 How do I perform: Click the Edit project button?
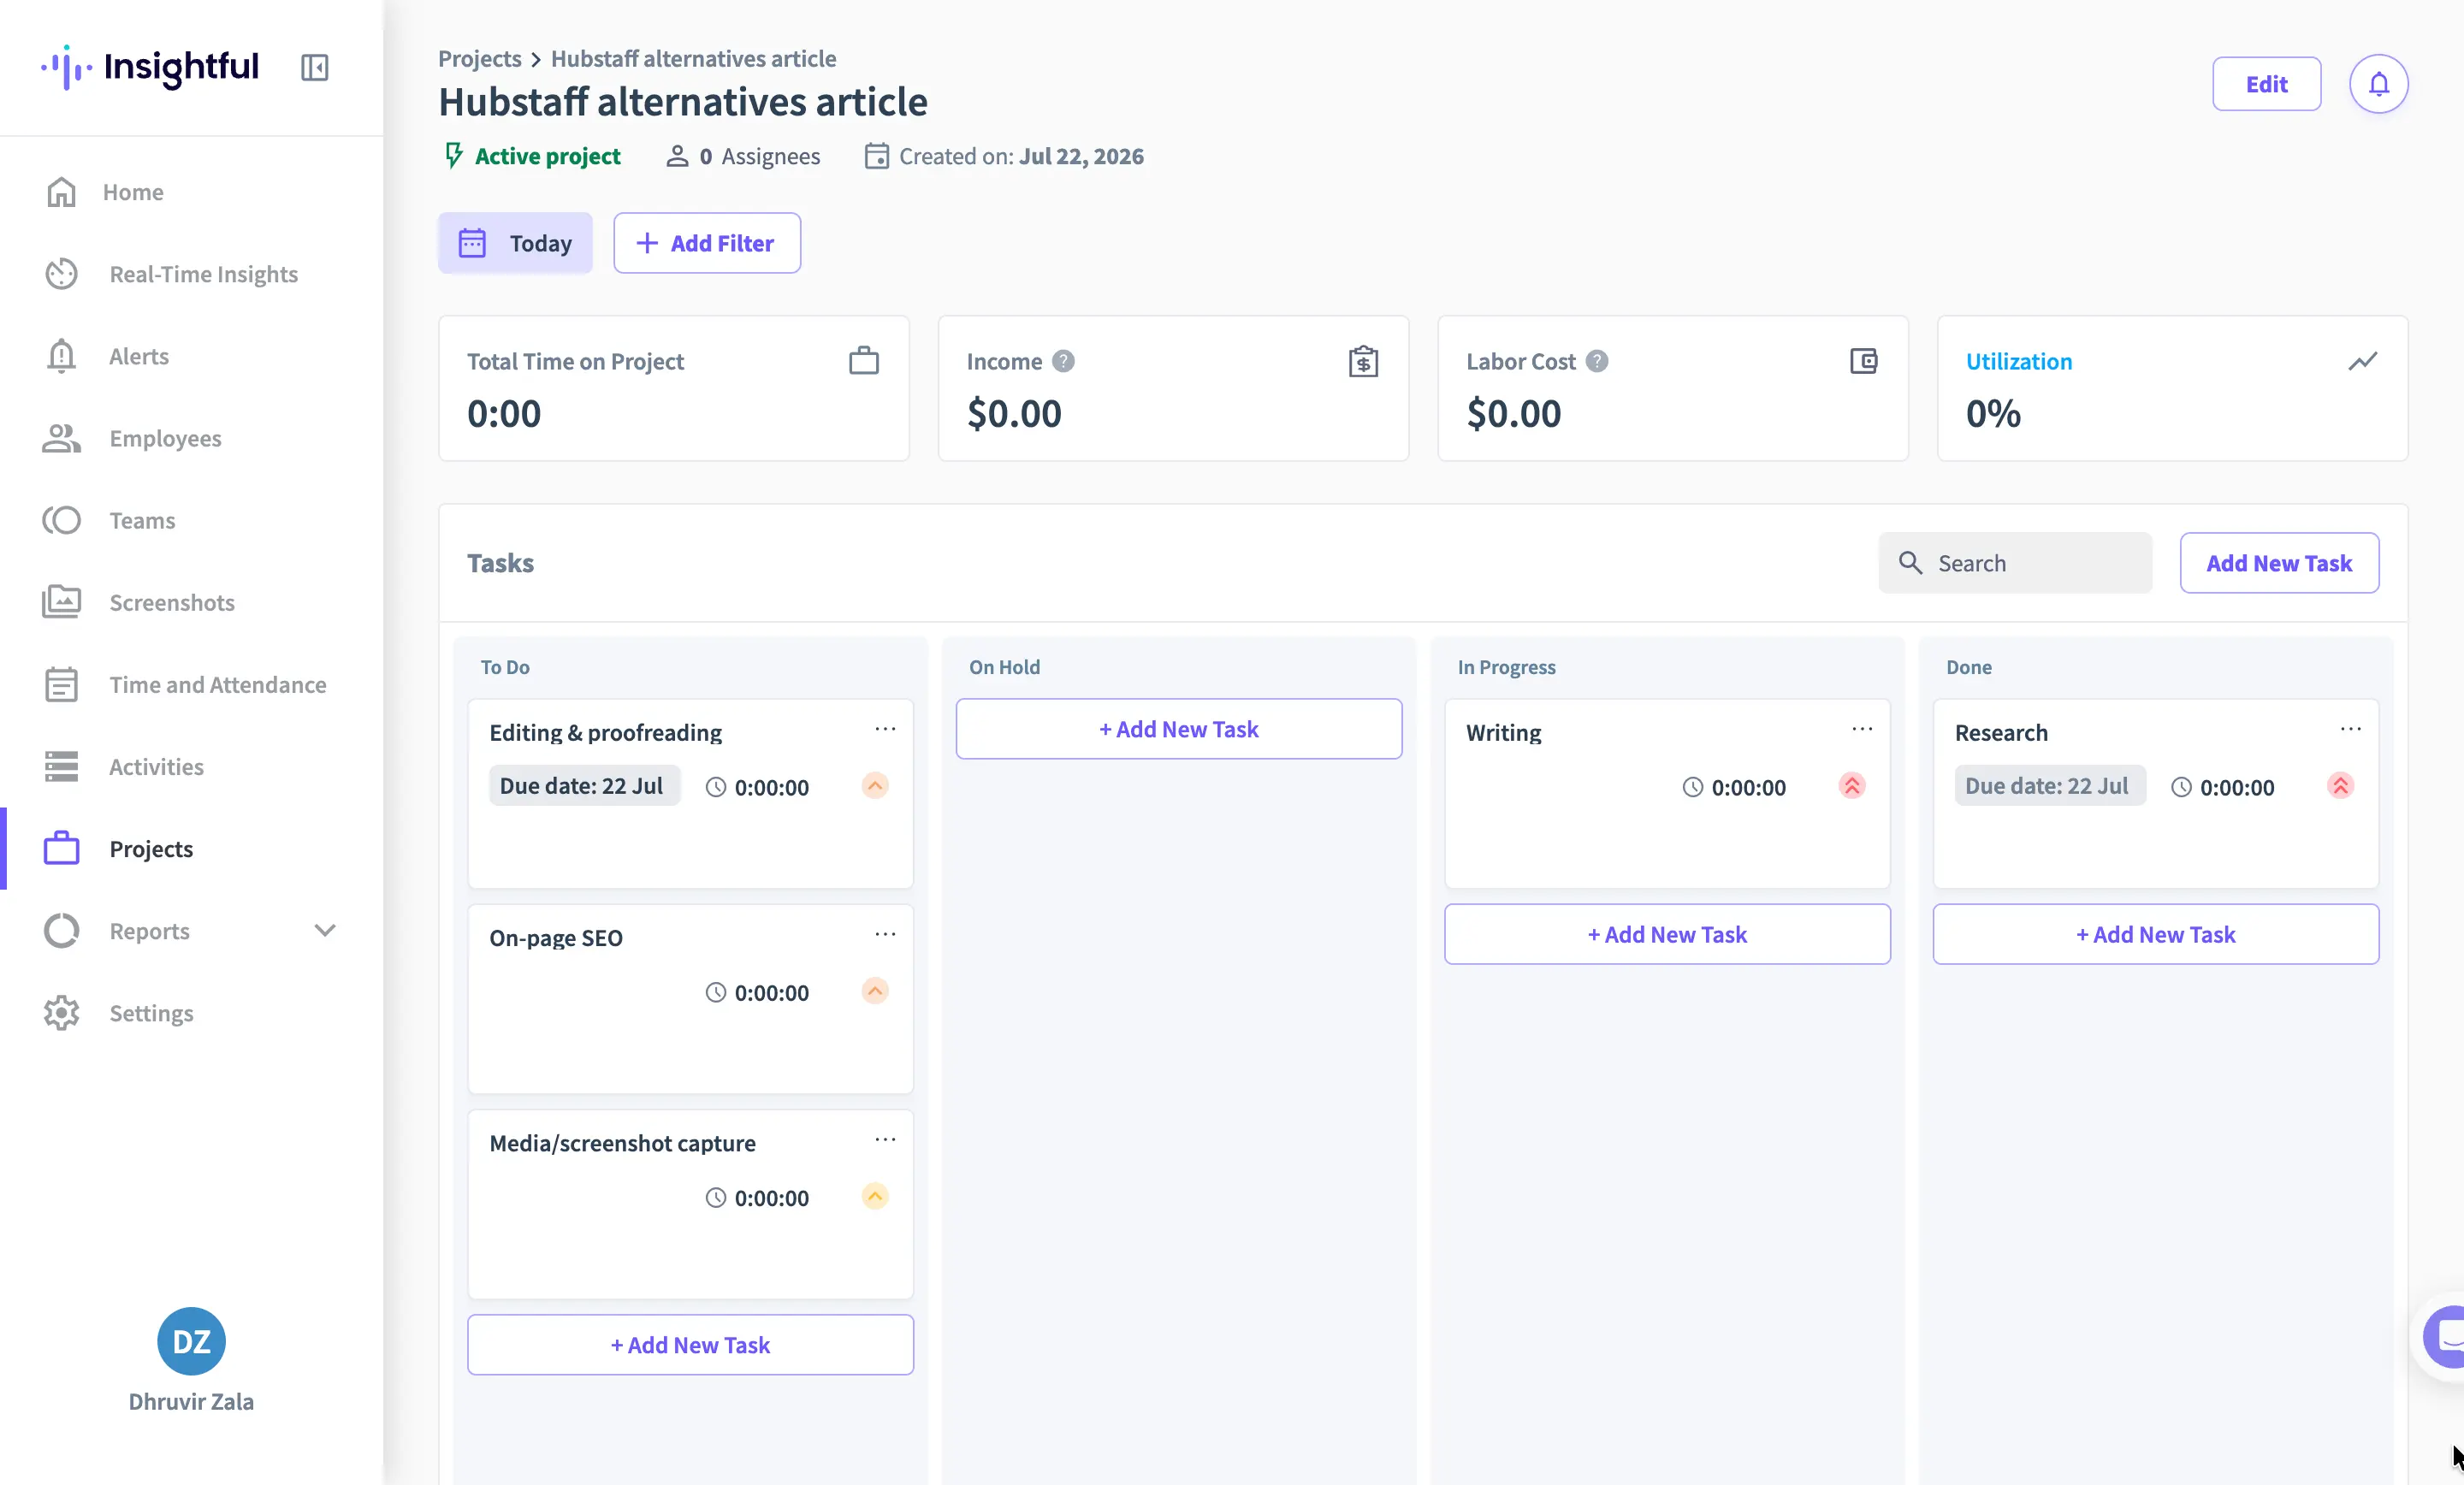click(x=2266, y=84)
